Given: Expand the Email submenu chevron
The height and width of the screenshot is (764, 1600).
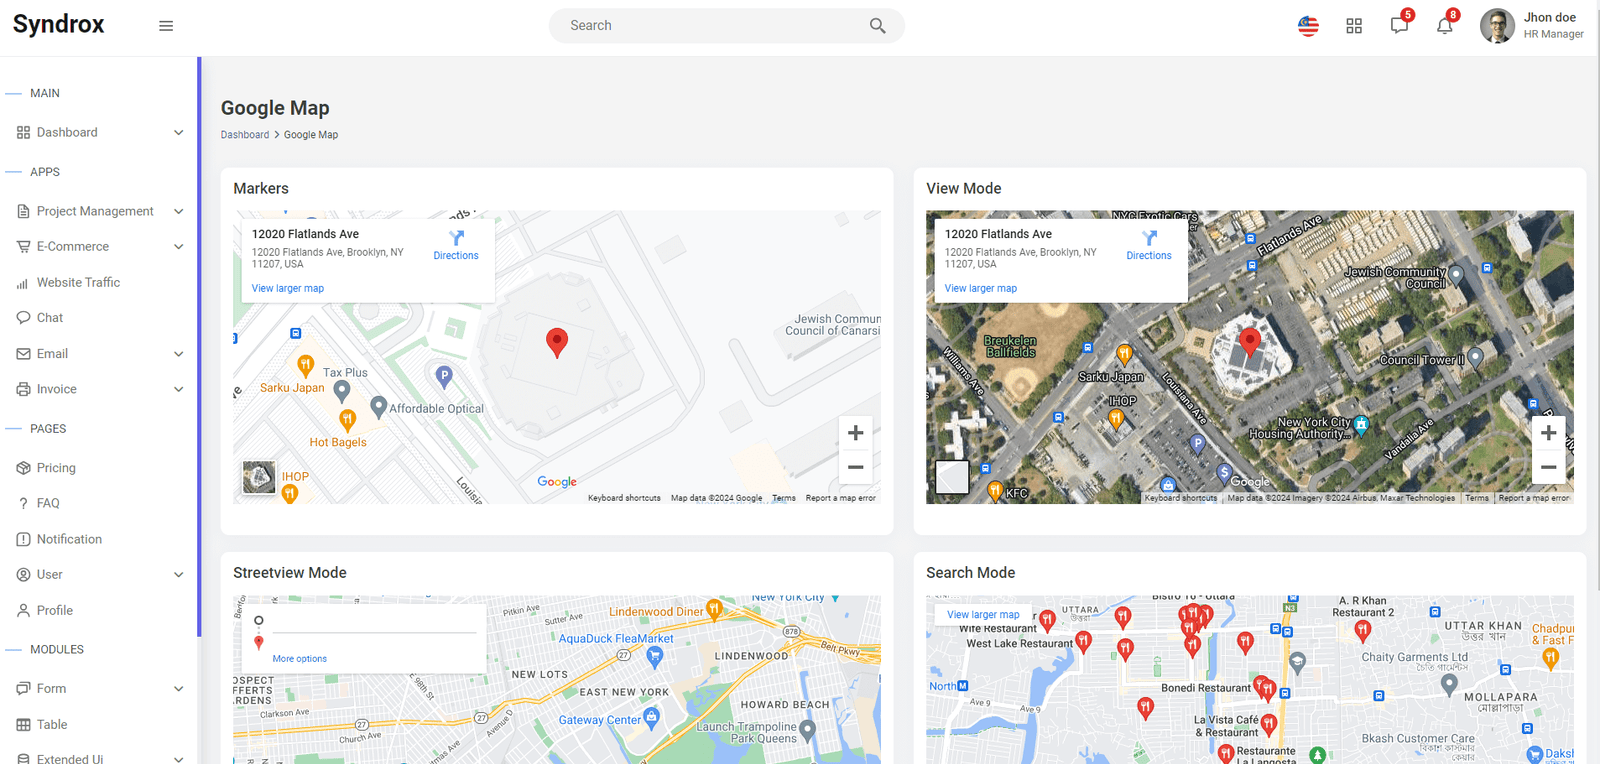Looking at the screenshot, I should tap(179, 354).
